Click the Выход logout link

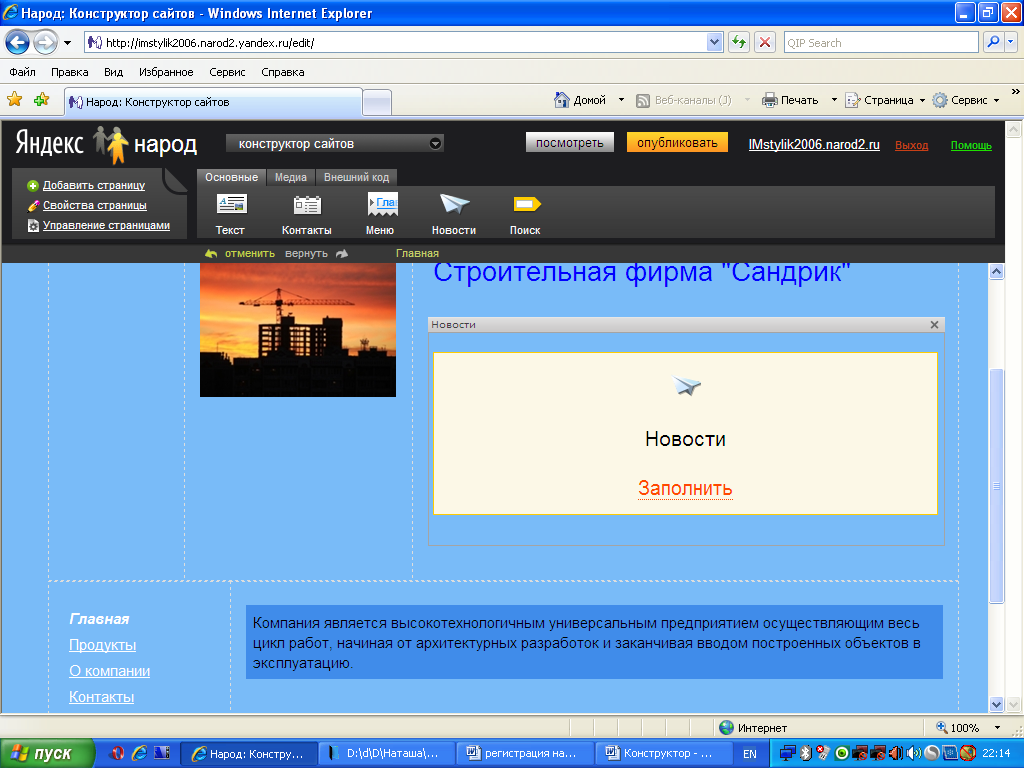coord(912,146)
